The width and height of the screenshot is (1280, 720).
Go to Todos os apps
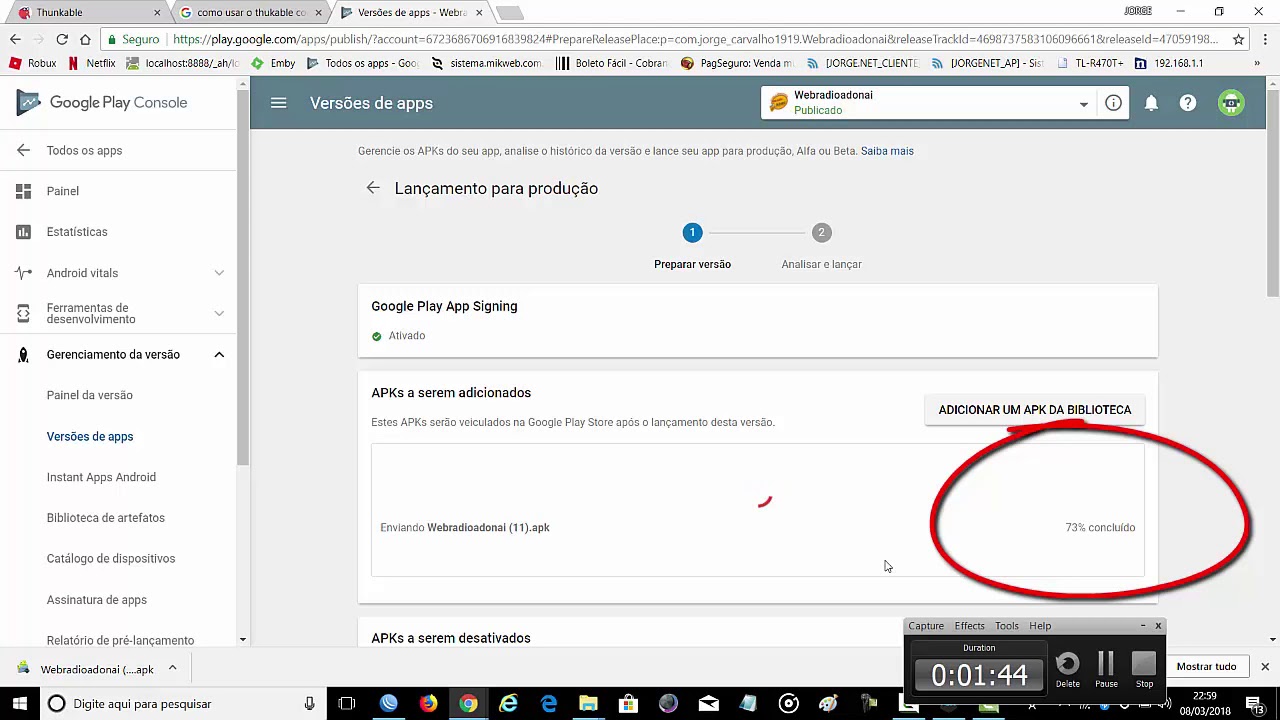click(84, 150)
